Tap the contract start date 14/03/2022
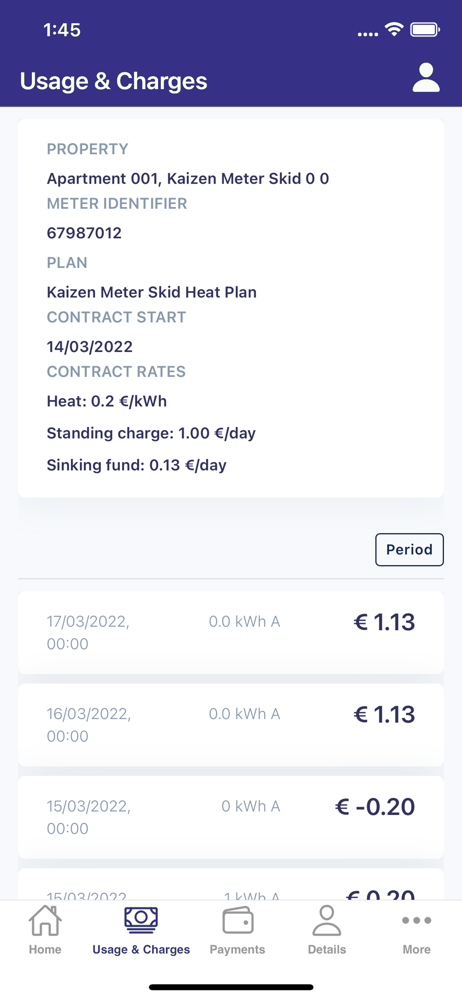The width and height of the screenshot is (462, 1000). point(90,347)
